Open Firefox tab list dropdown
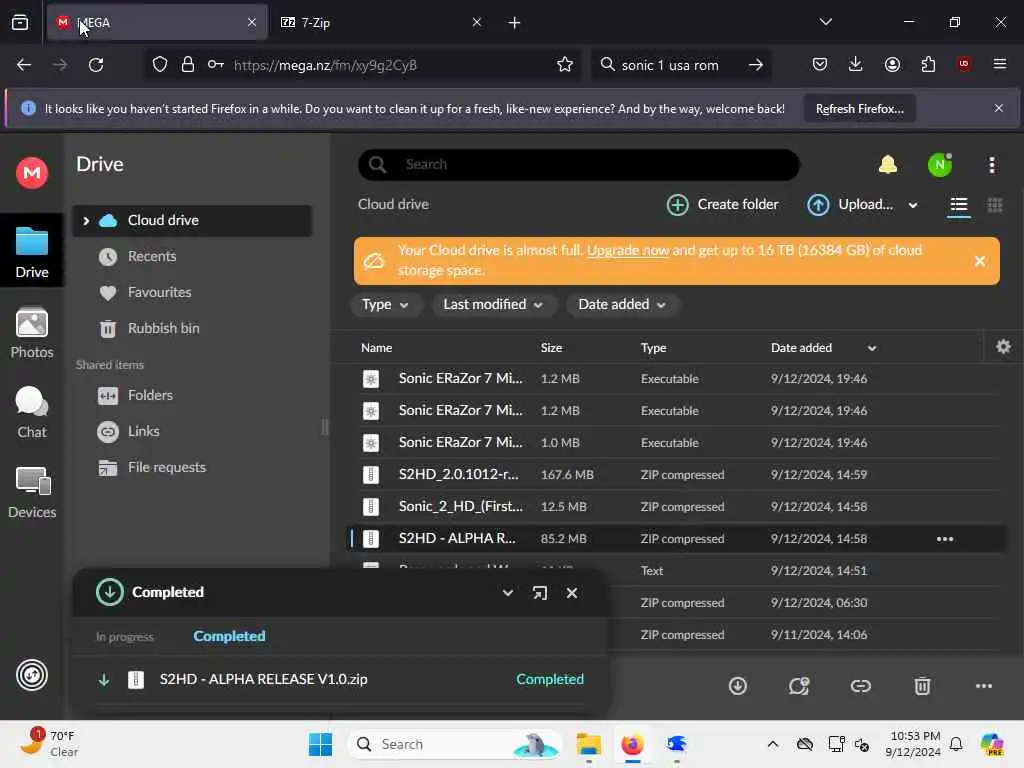This screenshot has width=1024, height=768. click(825, 22)
